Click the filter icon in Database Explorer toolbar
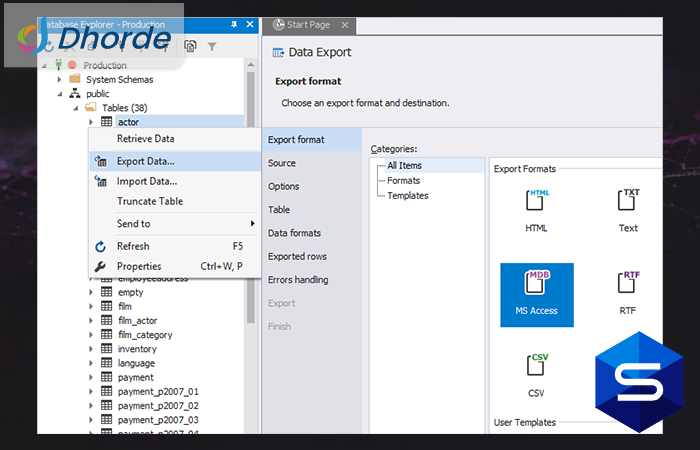The image size is (700, 450). (212, 46)
